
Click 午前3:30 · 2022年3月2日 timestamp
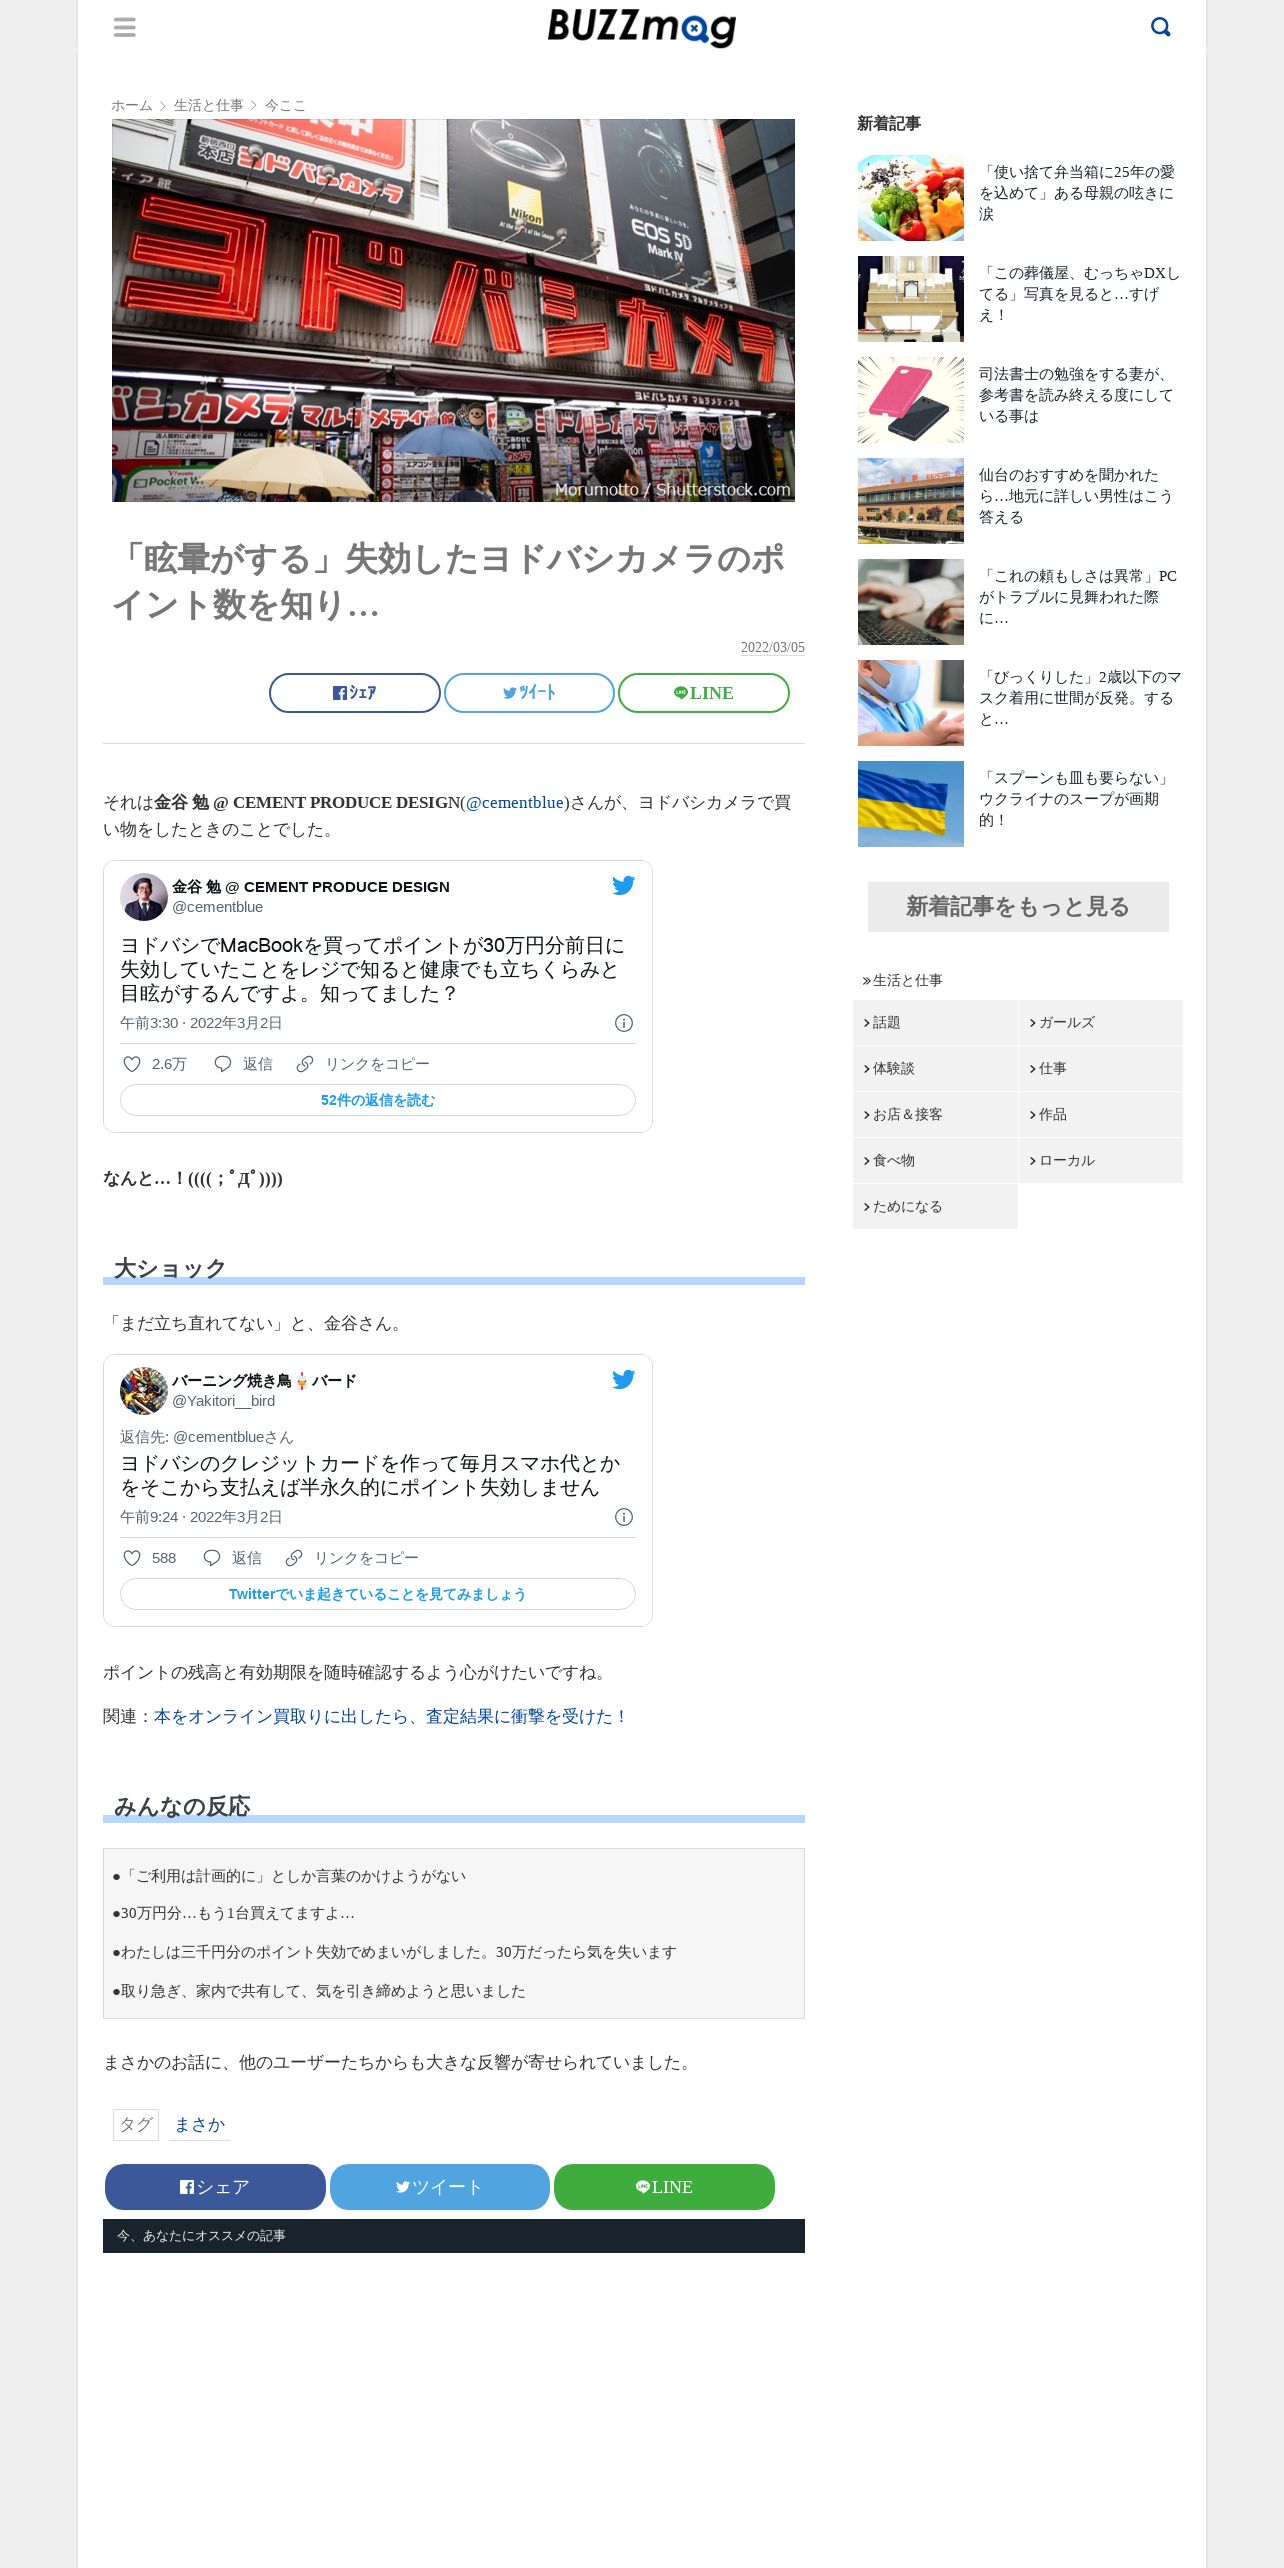click(x=201, y=1023)
